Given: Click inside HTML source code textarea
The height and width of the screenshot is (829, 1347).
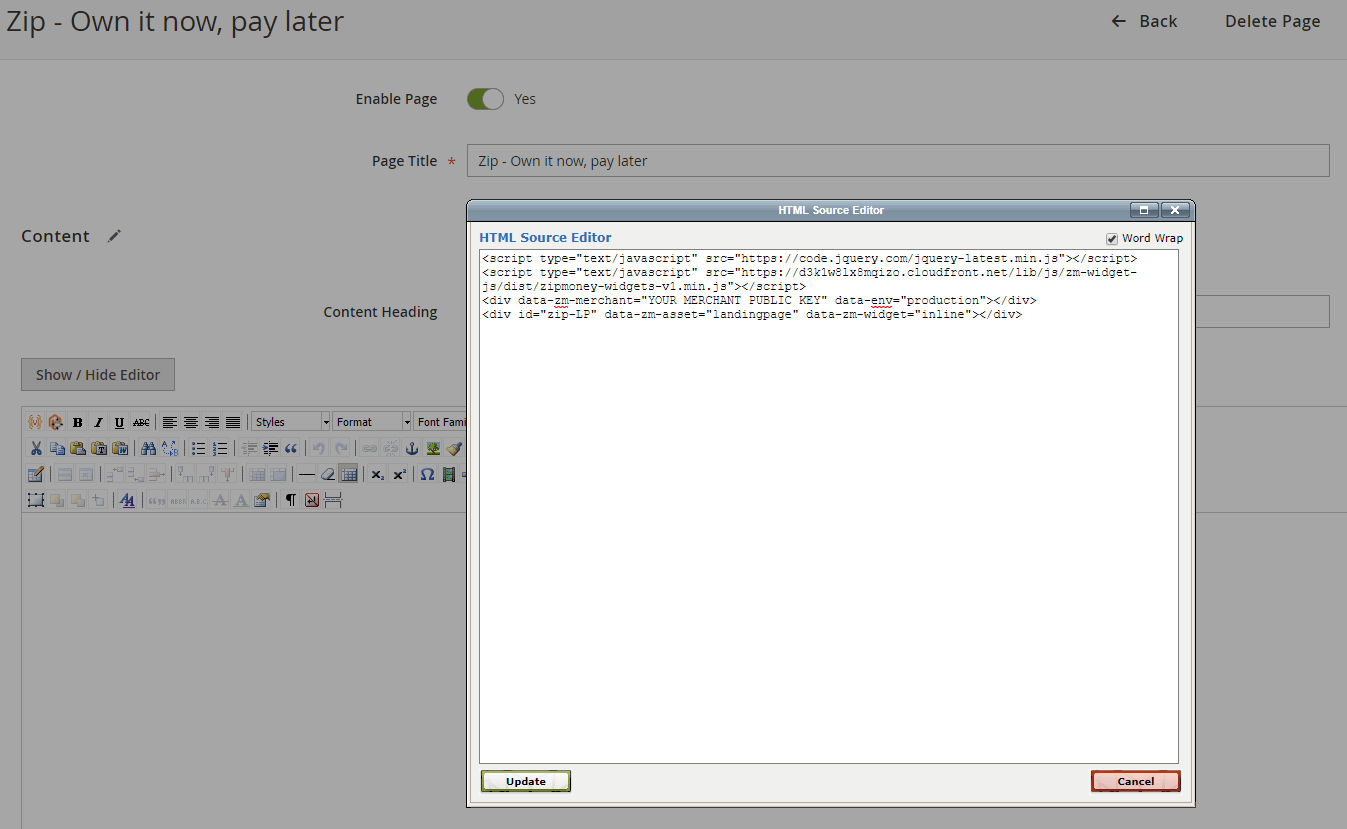Looking at the screenshot, I should coord(829,507).
